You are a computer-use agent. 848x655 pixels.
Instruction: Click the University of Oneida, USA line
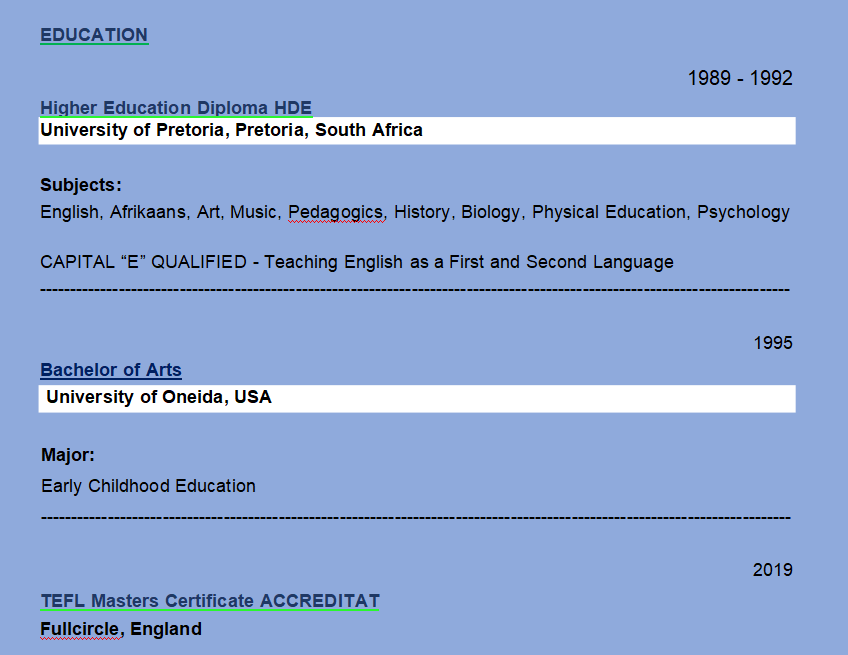click(158, 398)
